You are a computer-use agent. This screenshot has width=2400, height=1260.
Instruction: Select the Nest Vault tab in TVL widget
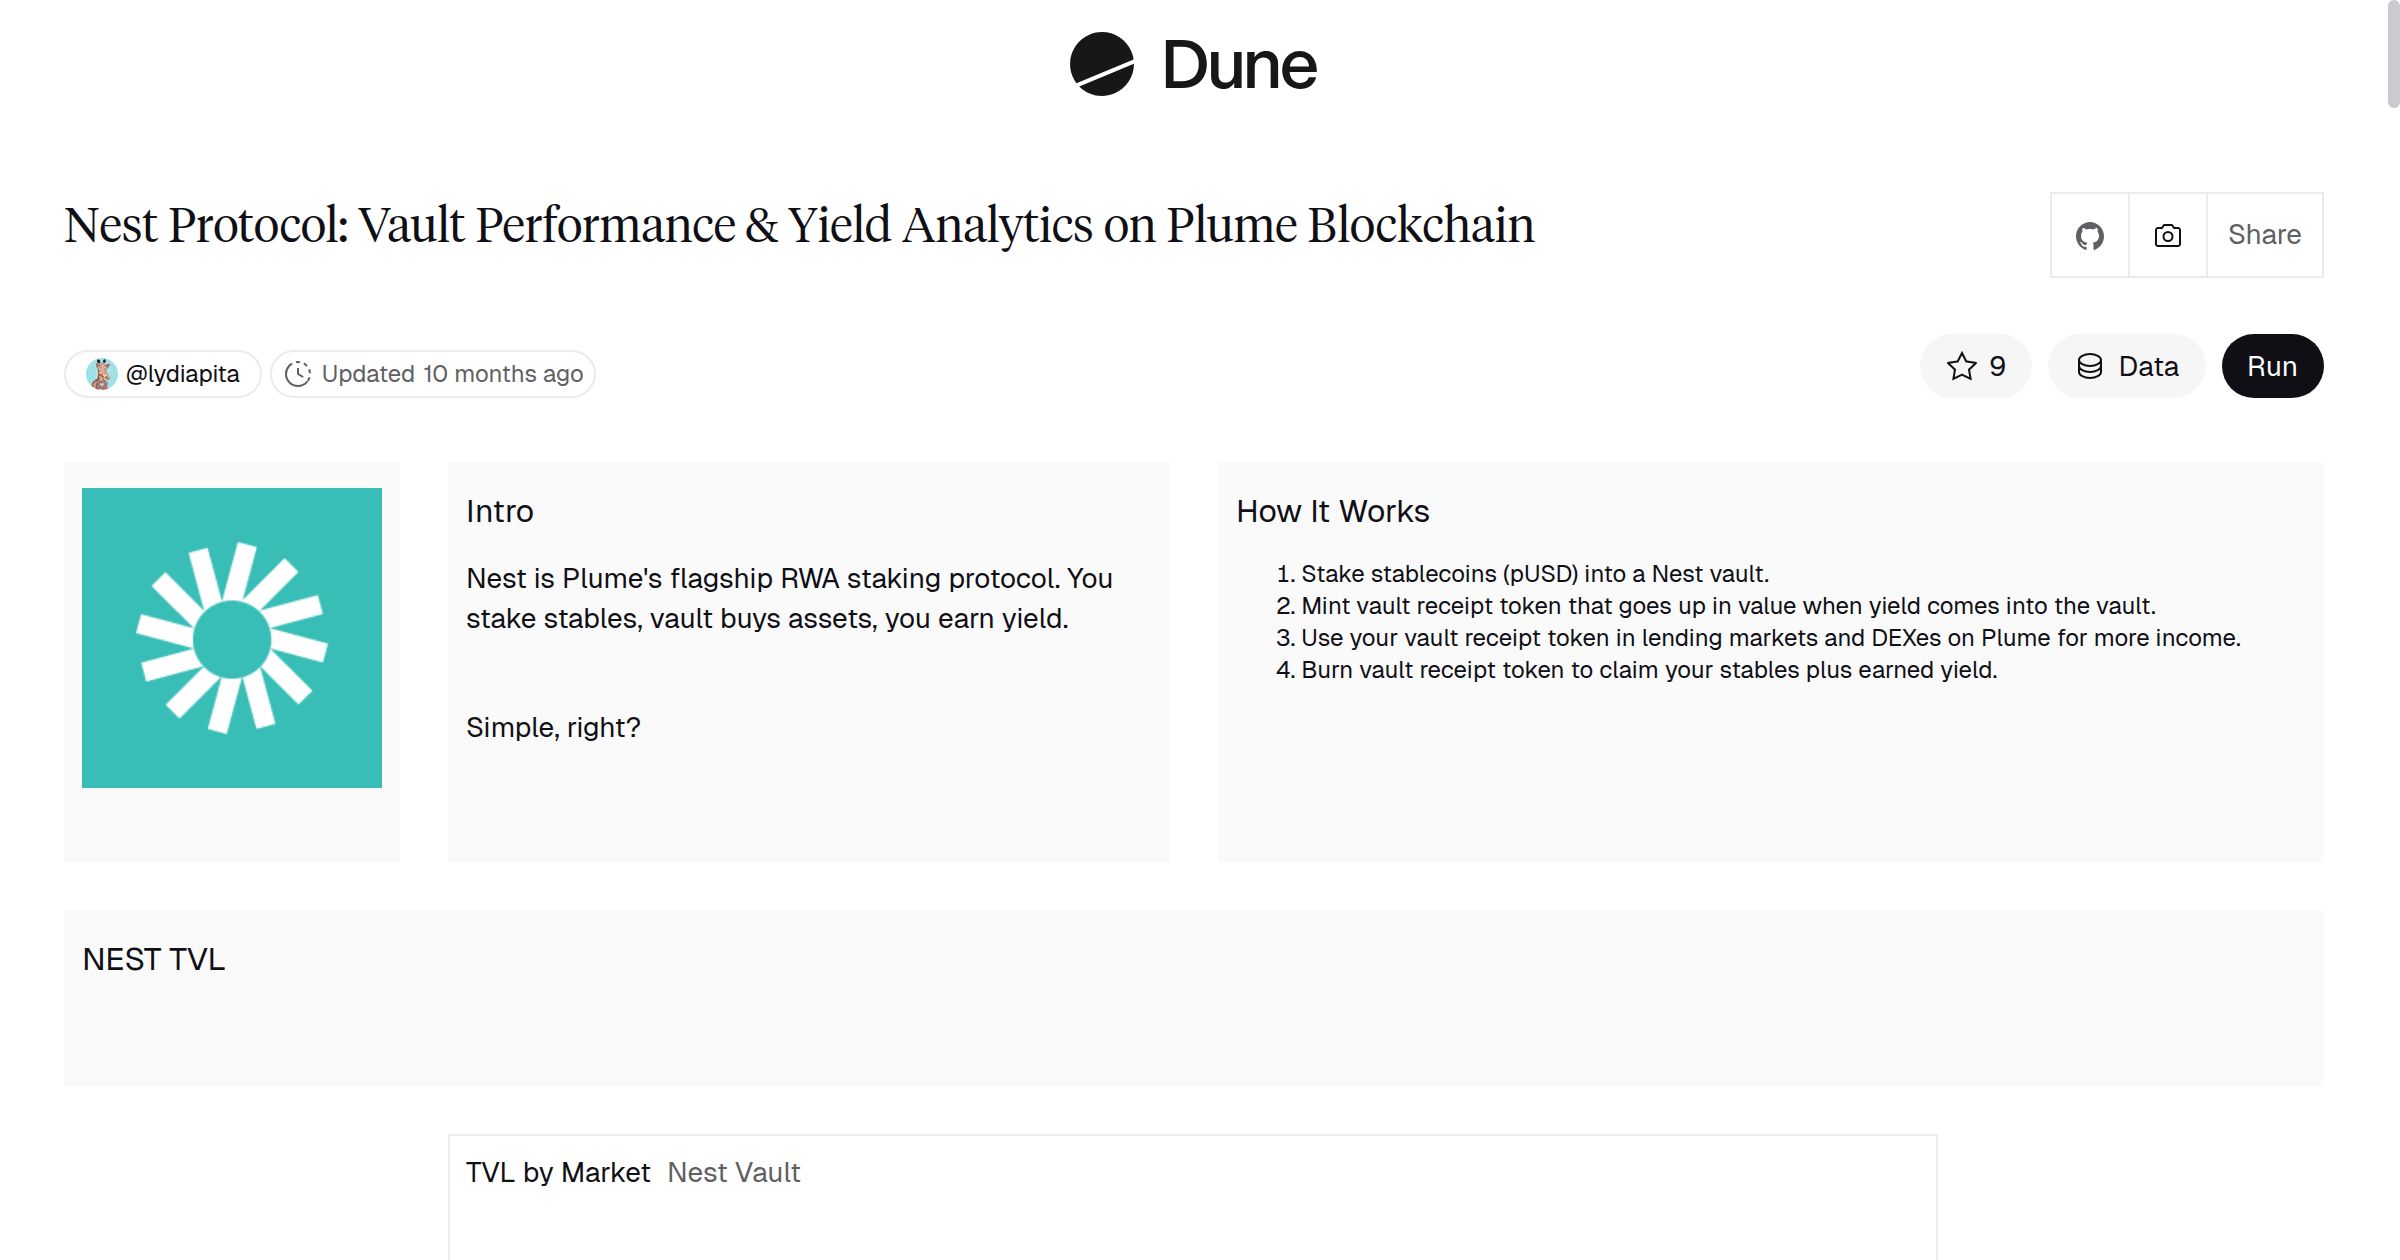click(733, 1171)
